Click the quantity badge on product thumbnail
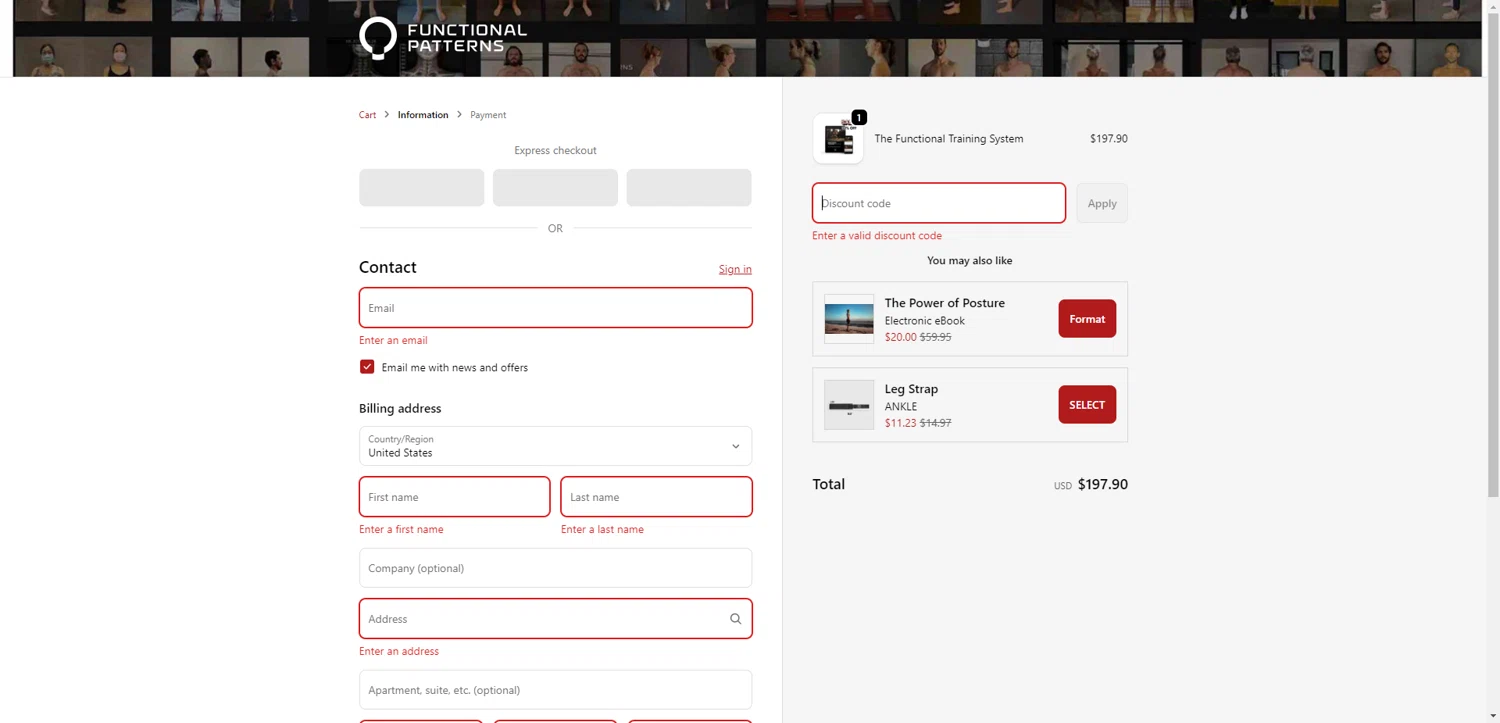 pyautogui.click(x=859, y=118)
